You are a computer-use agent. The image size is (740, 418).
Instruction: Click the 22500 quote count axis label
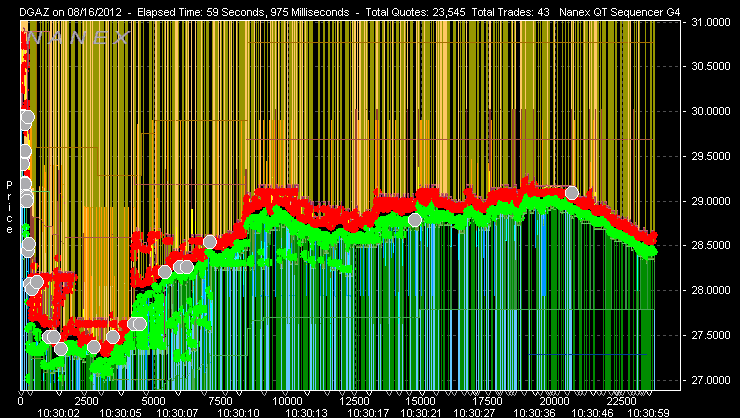(x=621, y=401)
